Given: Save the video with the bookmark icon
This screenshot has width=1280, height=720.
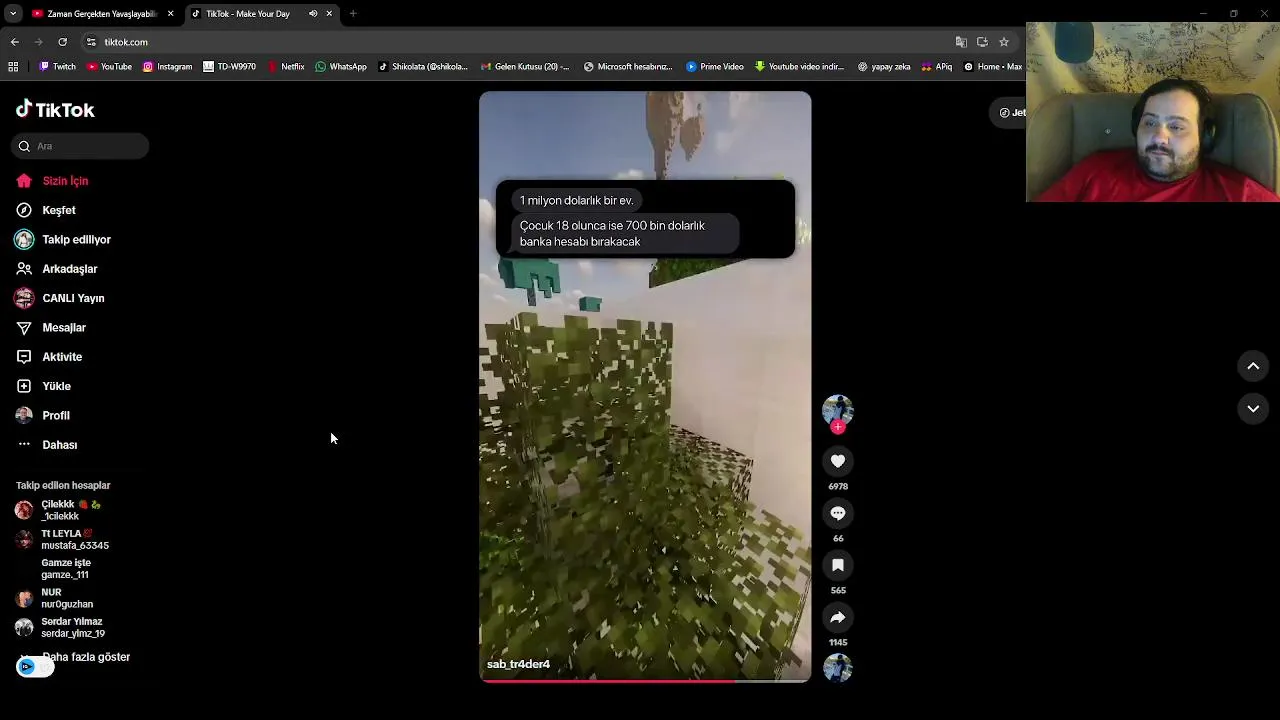Looking at the screenshot, I should (838, 565).
